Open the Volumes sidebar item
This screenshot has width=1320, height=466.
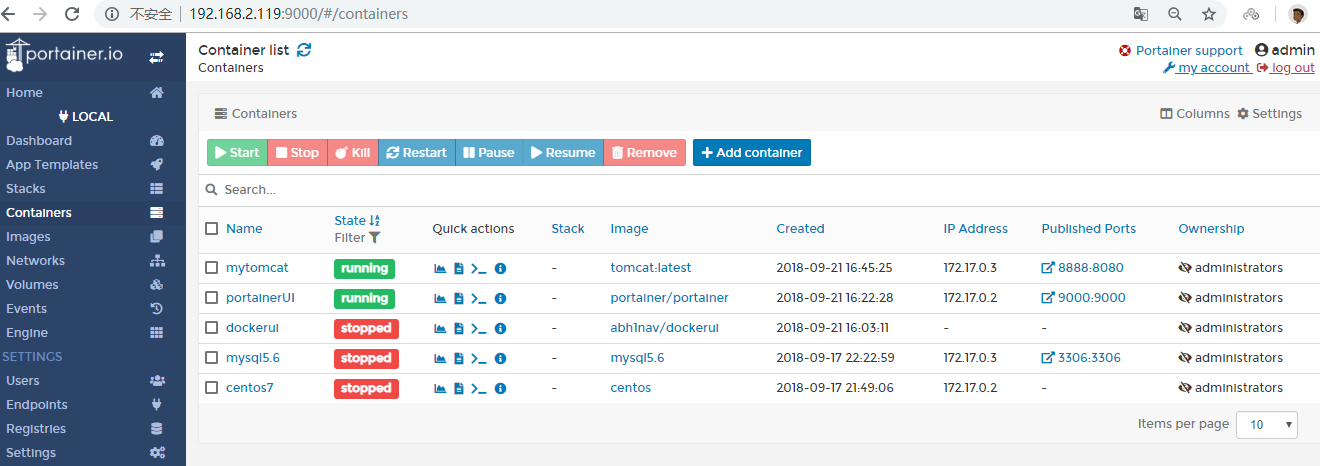(x=32, y=285)
